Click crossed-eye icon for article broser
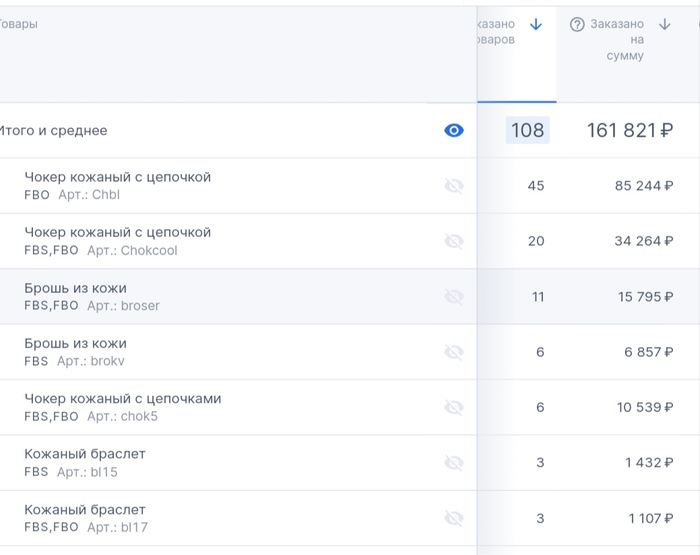The image size is (700, 555). (x=454, y=297)
